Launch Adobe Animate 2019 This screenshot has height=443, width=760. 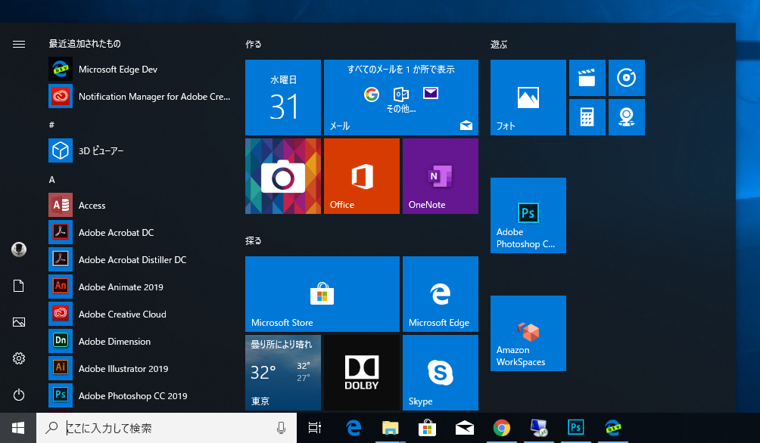click(x=141, y=286)
